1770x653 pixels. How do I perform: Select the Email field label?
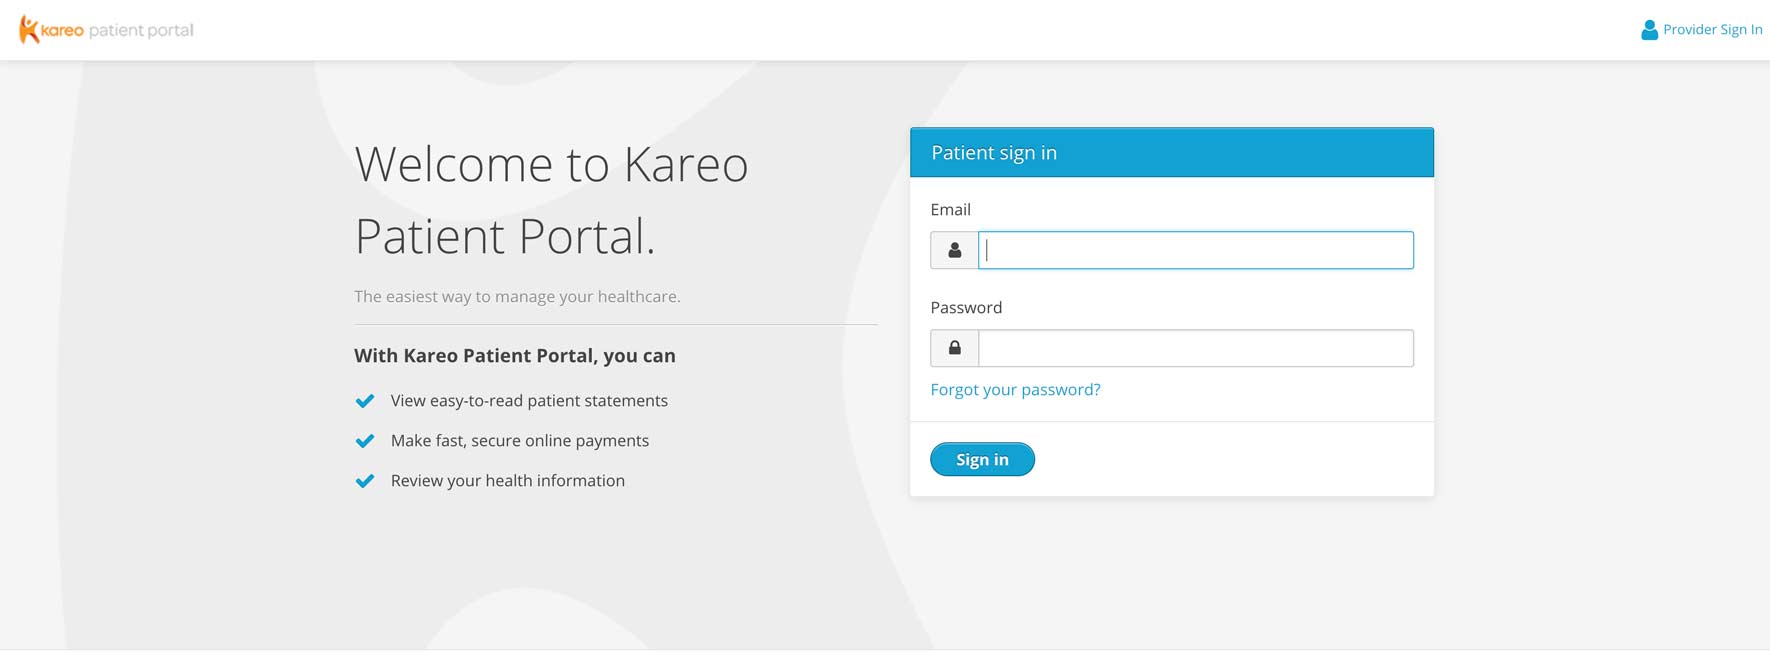(x=950, y=209)
